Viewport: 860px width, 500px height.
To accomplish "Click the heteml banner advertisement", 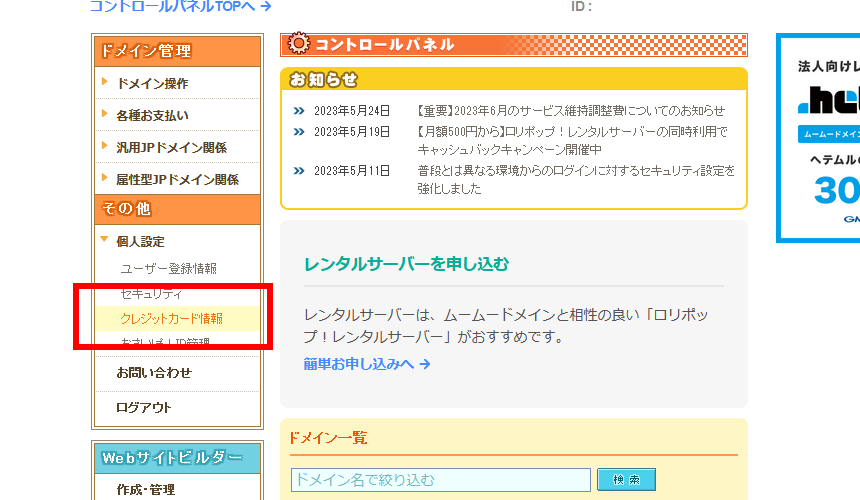I will pyautogui.click(x=818, y=138).
